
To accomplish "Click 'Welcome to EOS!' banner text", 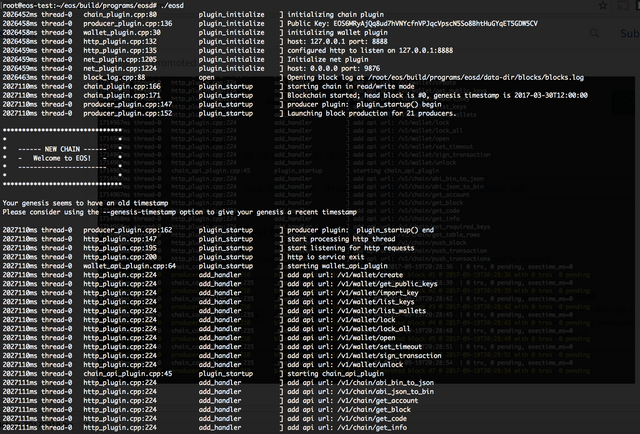I will tap(62, 158).
